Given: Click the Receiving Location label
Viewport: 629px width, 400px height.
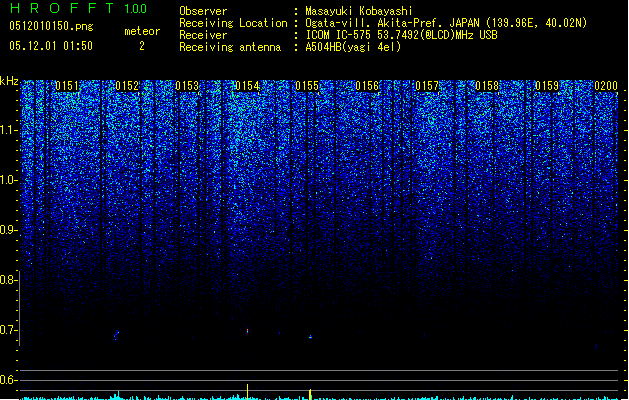Looking at the screenshot, I should coord(233,23).
